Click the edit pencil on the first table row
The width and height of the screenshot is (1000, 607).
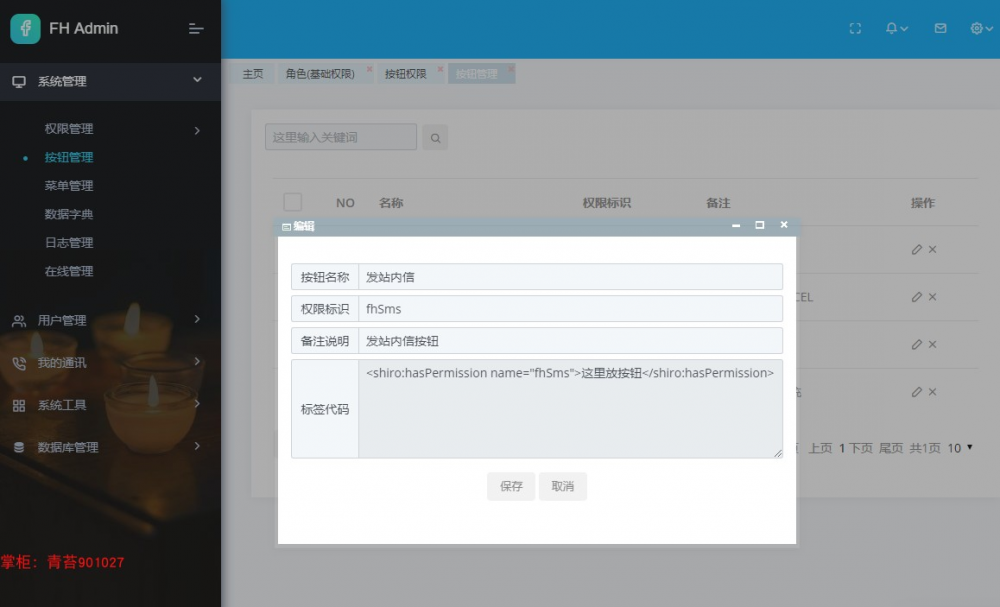[917, 249]
